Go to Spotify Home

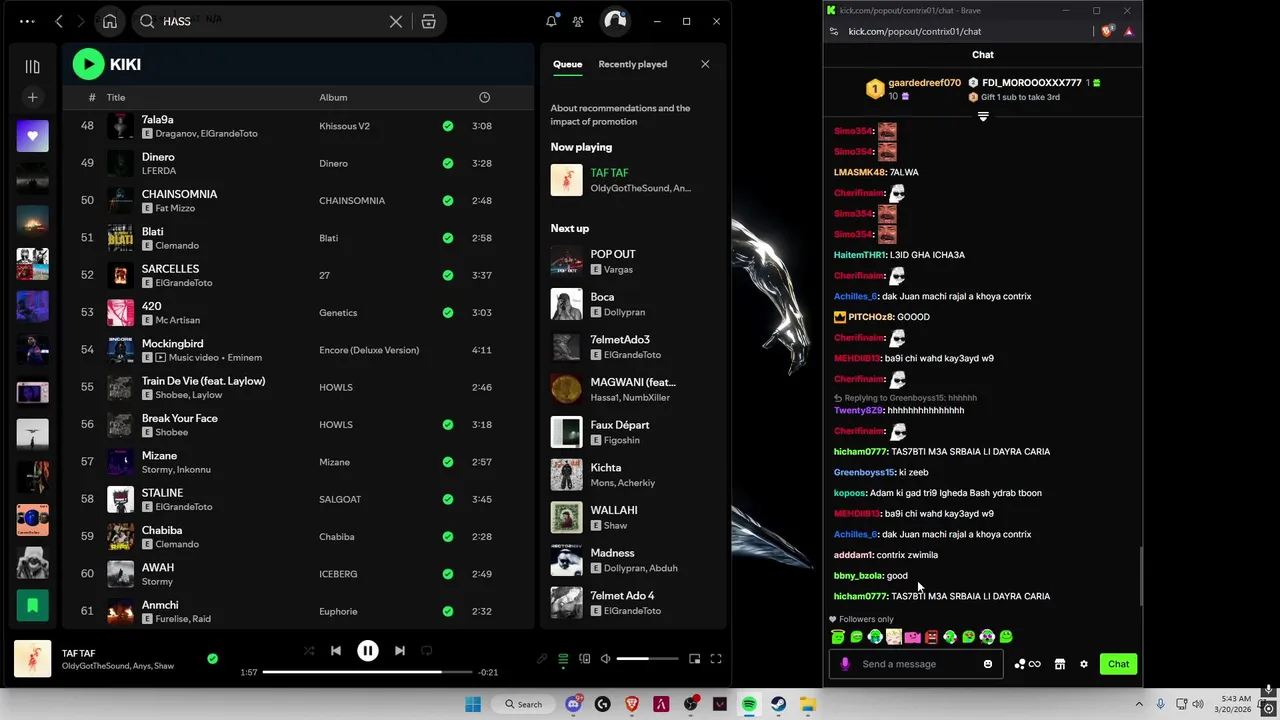pos(110,21)
